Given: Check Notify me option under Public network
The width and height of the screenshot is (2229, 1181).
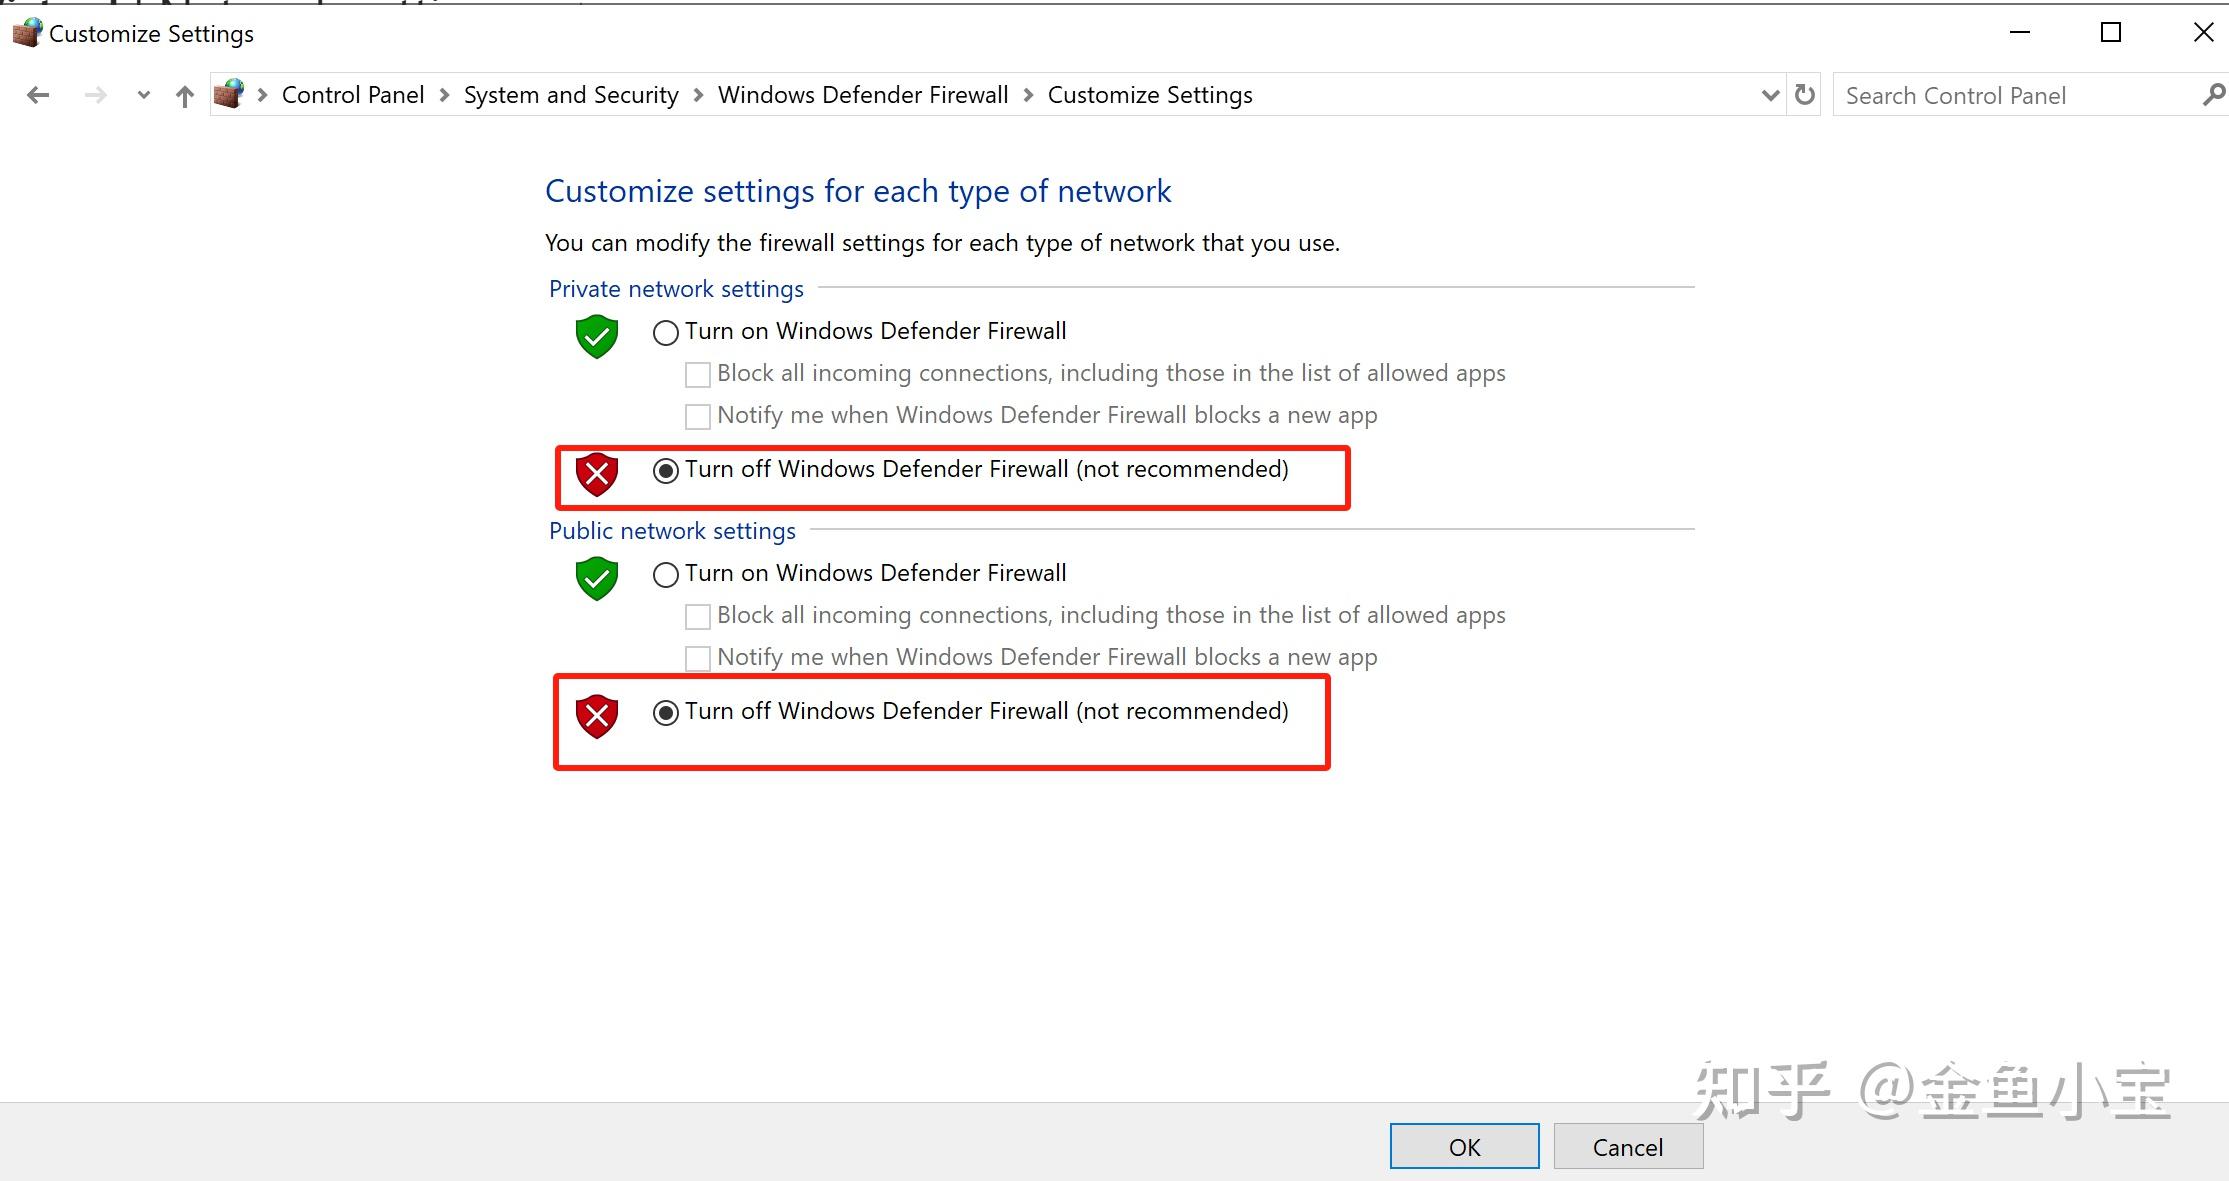Looking at the screenshot, I should coord(698,658).
